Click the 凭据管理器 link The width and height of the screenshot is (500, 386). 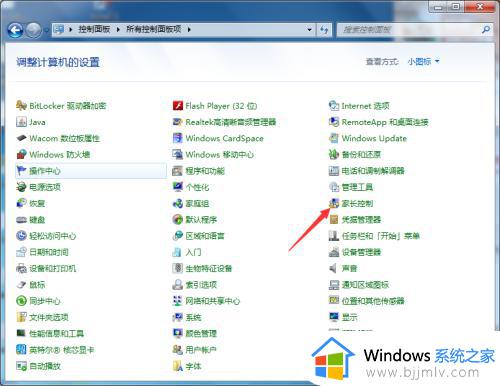(x=361, y=220)
